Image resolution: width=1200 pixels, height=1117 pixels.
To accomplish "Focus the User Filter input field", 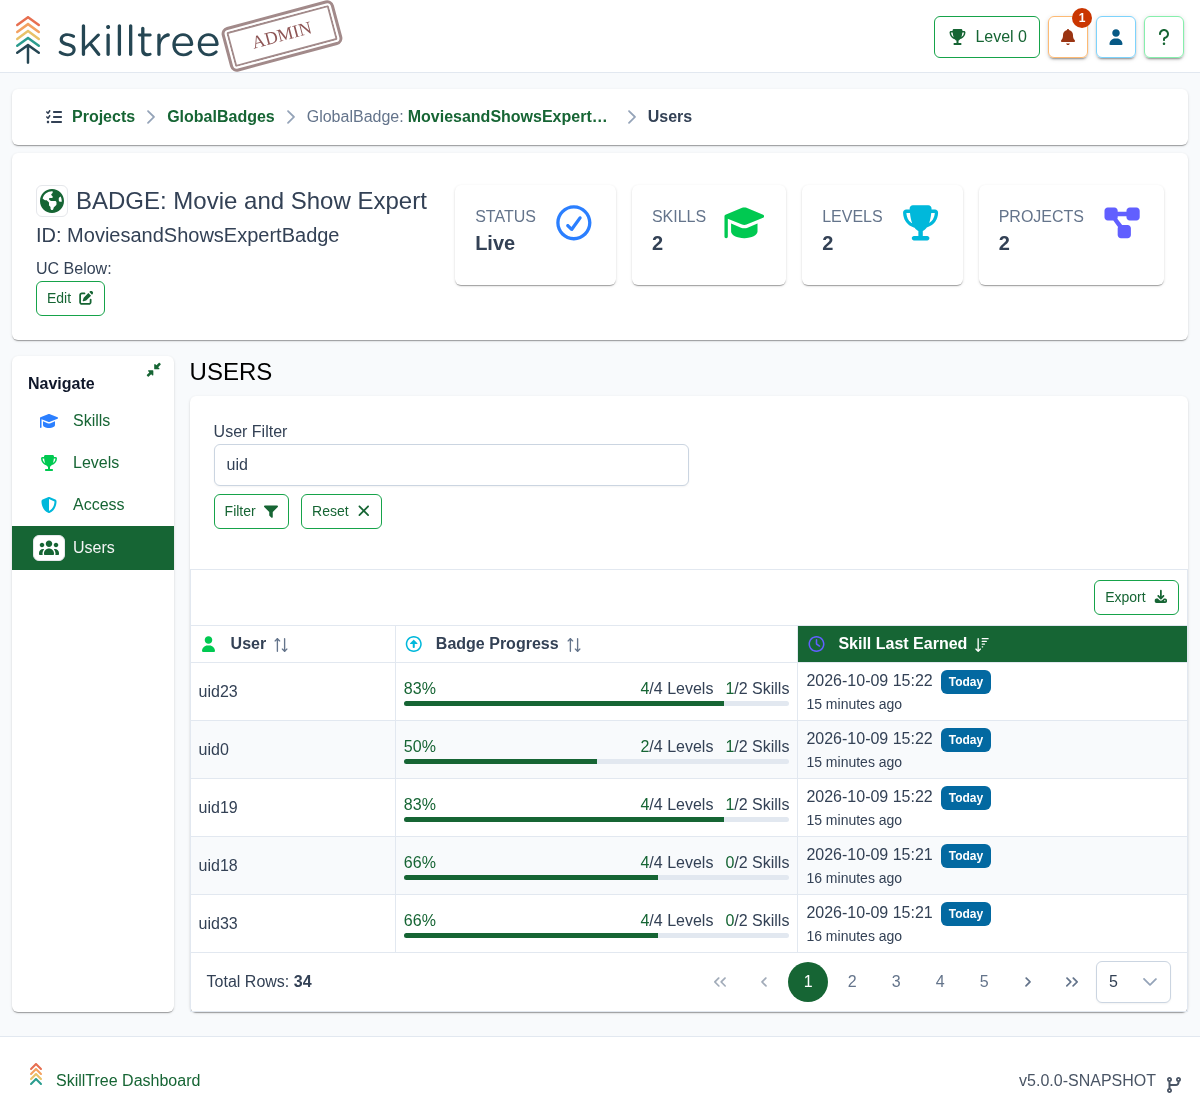I will (x=451, y=465).
